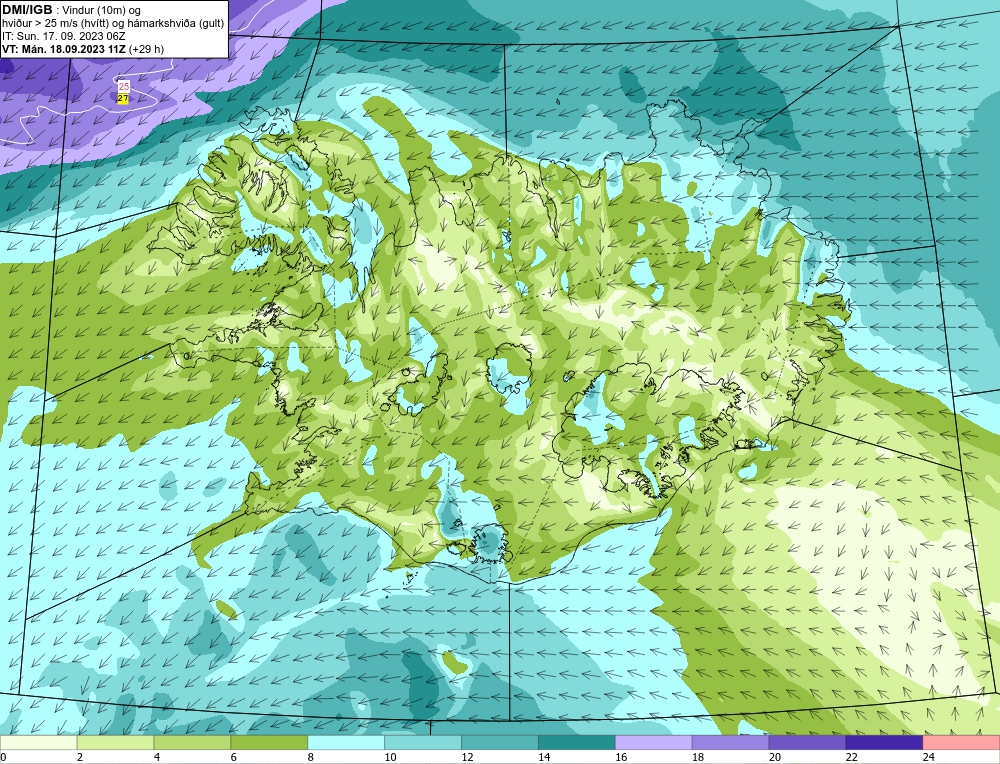Click the legend scale number 8
The image size is (1000, 764).
[313, 757]
